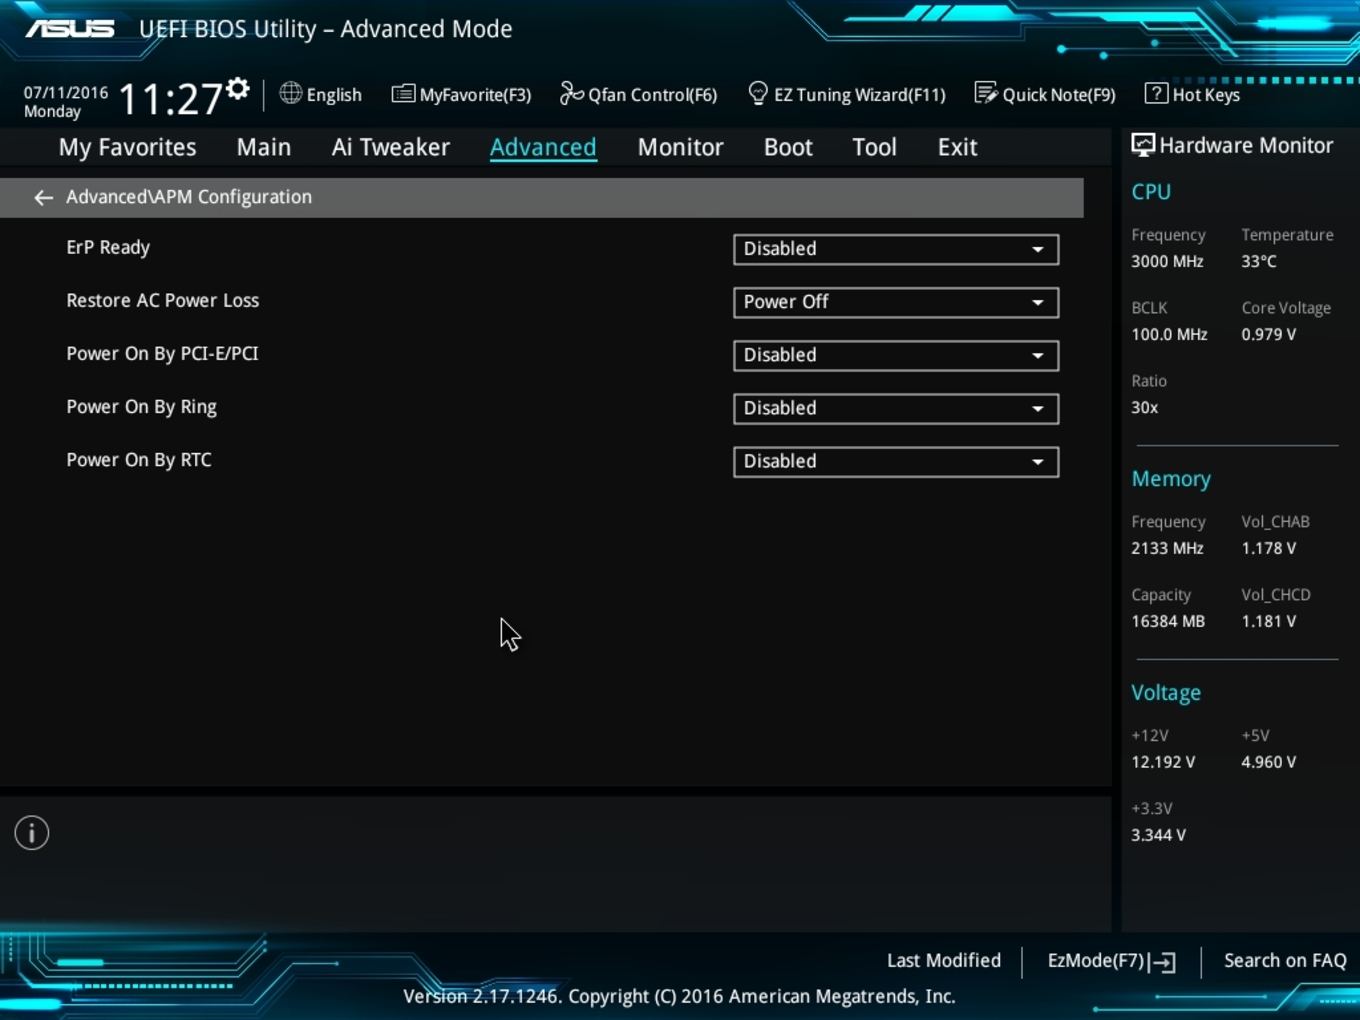Click the back arrow beside Advanced\APM Configuration
Viewport: 1360px width, 1020px height.
click(x=43, y=198)
